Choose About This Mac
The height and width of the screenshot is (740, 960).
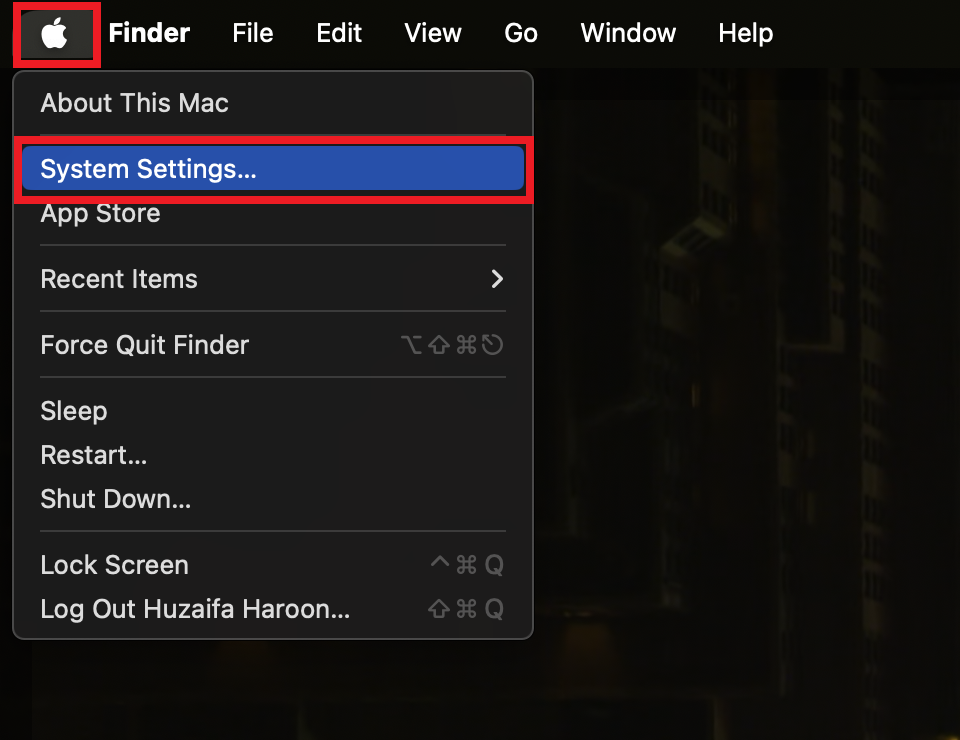[x=134, y=103]
